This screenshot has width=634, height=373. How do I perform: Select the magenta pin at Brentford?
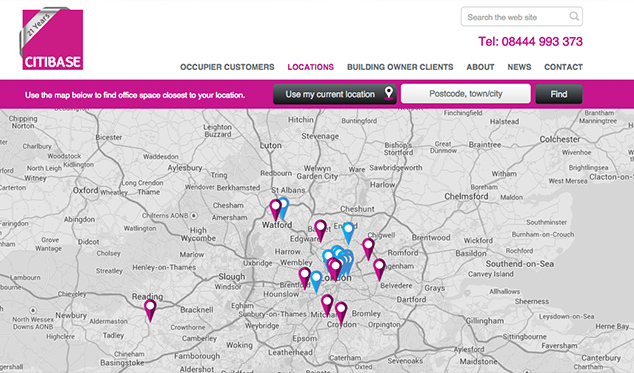pos(304,278)
